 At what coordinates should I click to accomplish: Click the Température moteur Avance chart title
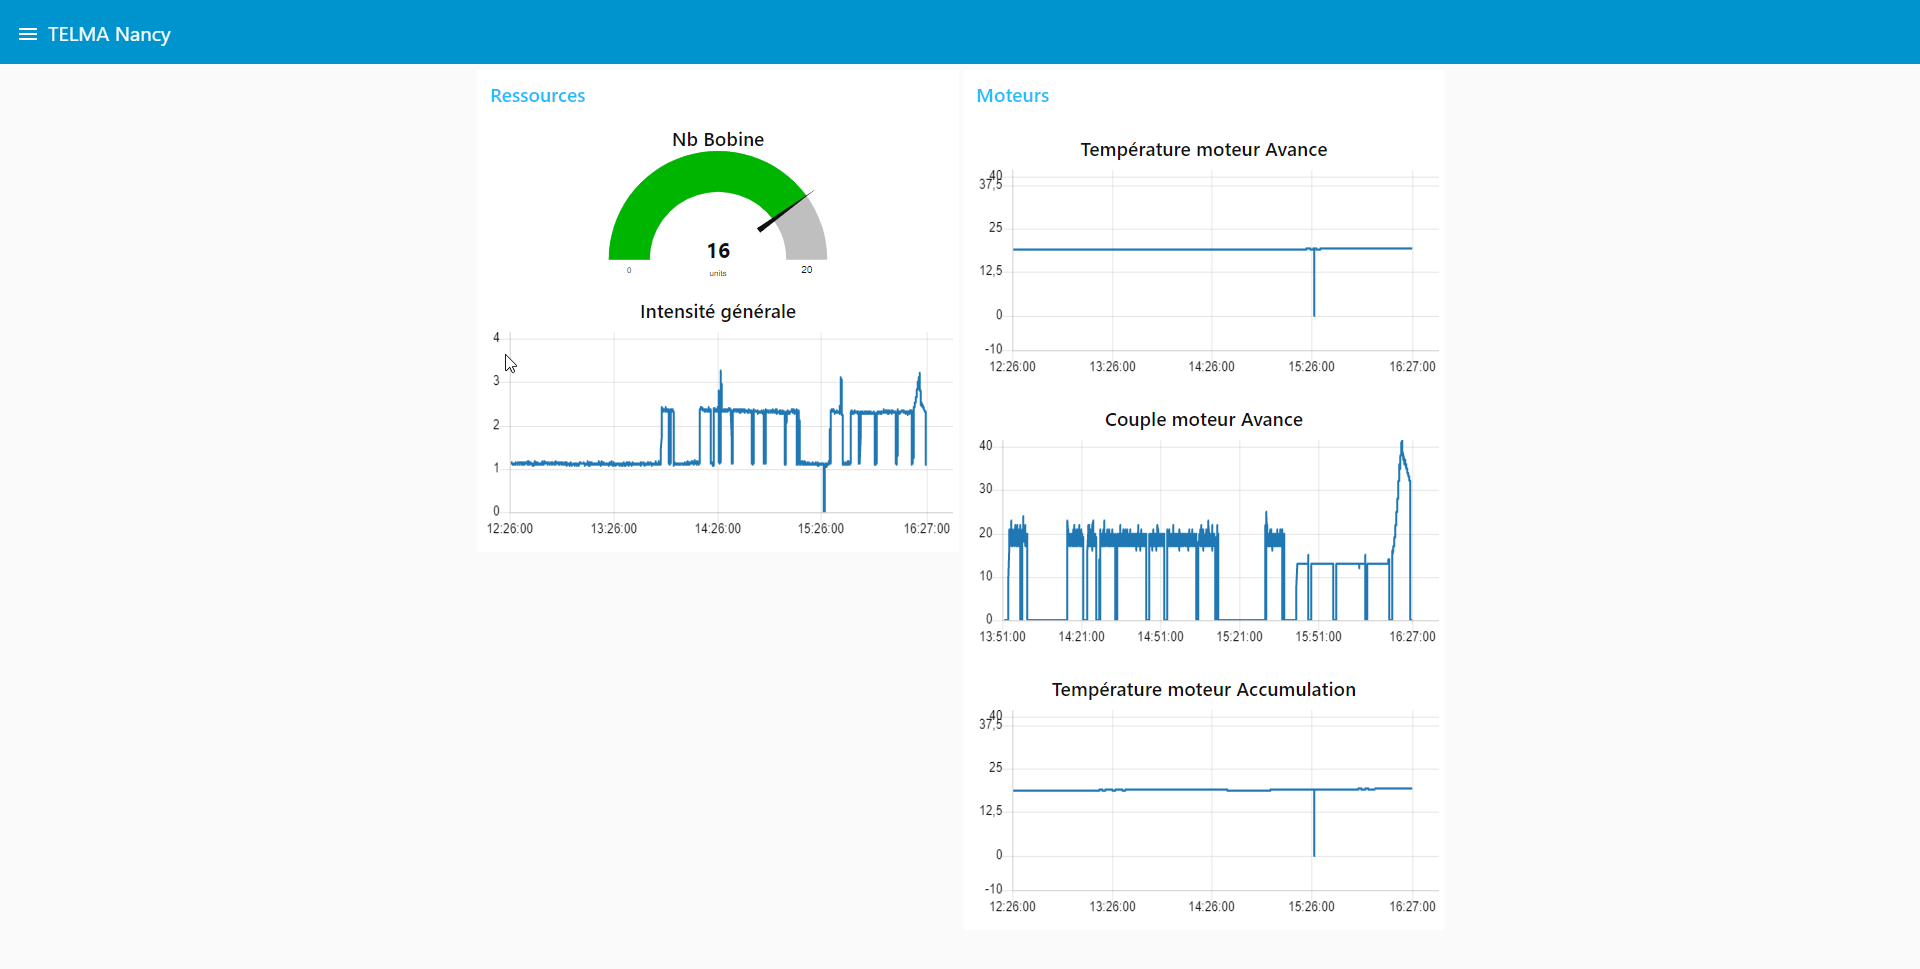[1203, 150]
